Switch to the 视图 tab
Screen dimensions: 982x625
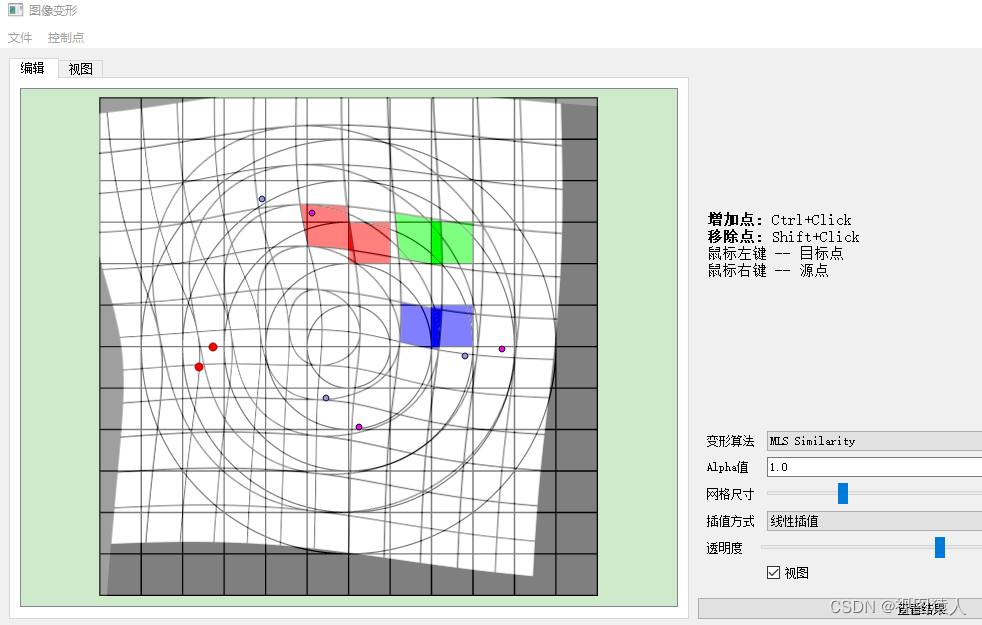80,69
